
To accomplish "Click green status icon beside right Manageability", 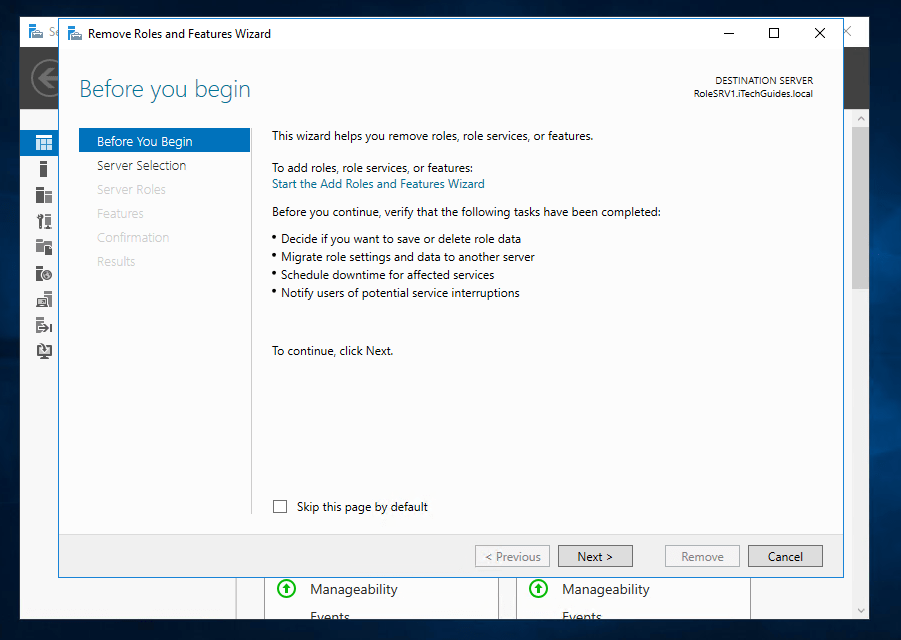I will click(539, 589).
